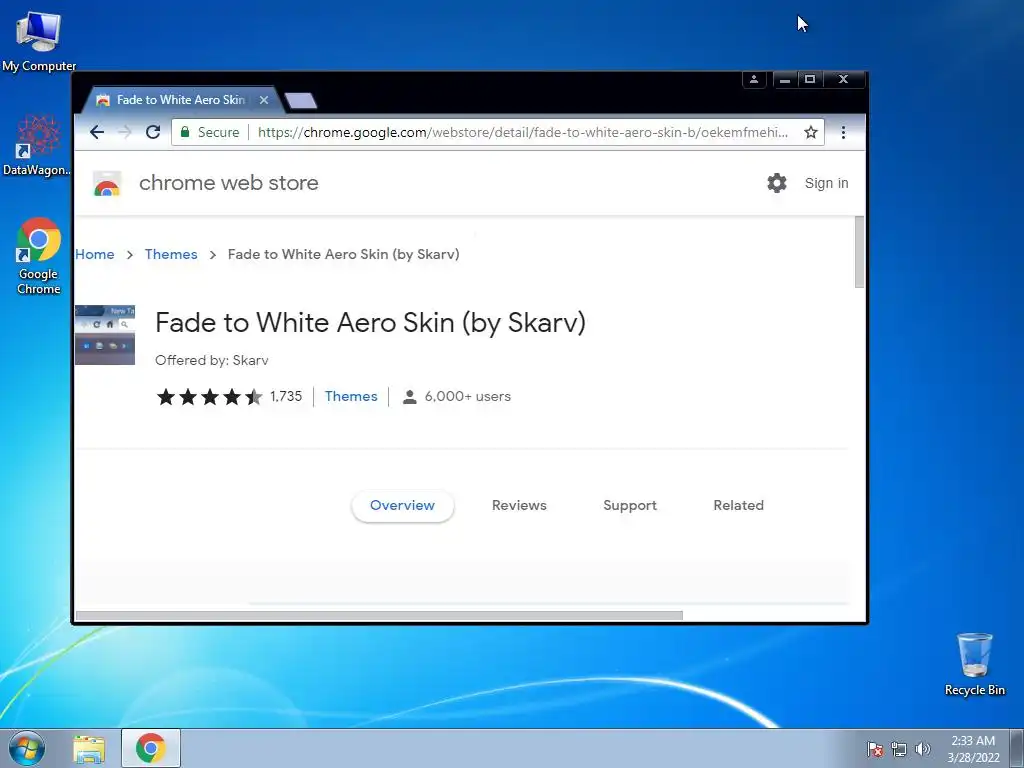Click the network icon in system tray
Screen dimensions: 1024x768
click(x=899, y=749)
